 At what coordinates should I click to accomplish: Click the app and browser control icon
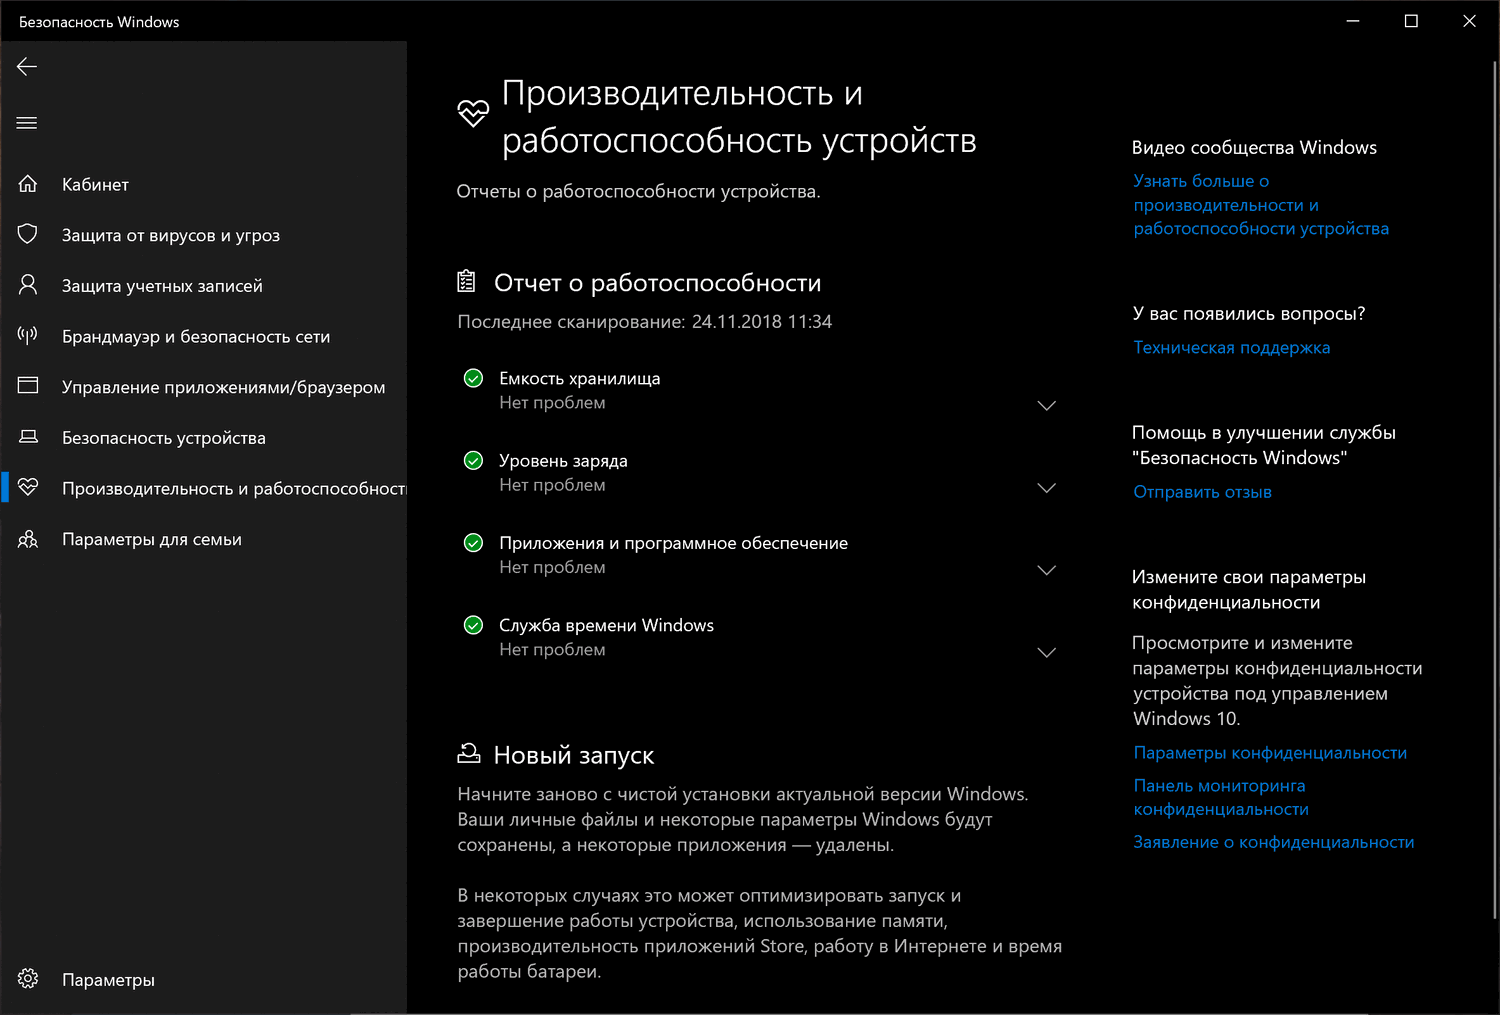(x=28, y=386)
